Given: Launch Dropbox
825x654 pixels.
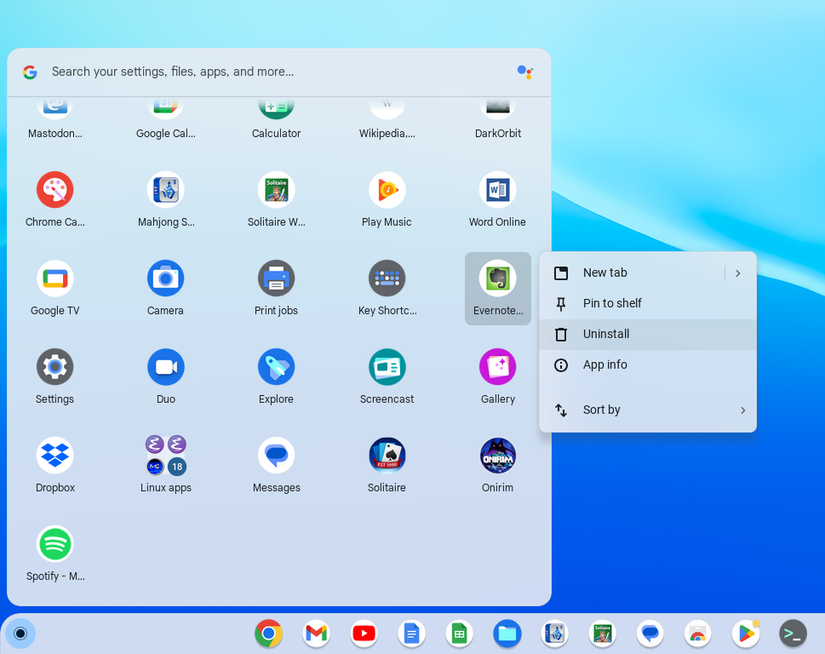Looking at the screenshot, I should [x=54, y=463].
